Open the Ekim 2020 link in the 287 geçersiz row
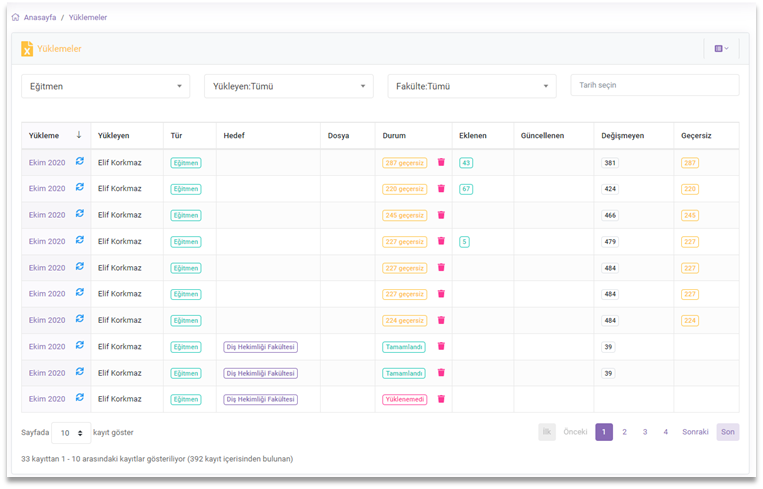Image resolution: width=763 pixels, height=489 pixels. click(x=47, y=163)
